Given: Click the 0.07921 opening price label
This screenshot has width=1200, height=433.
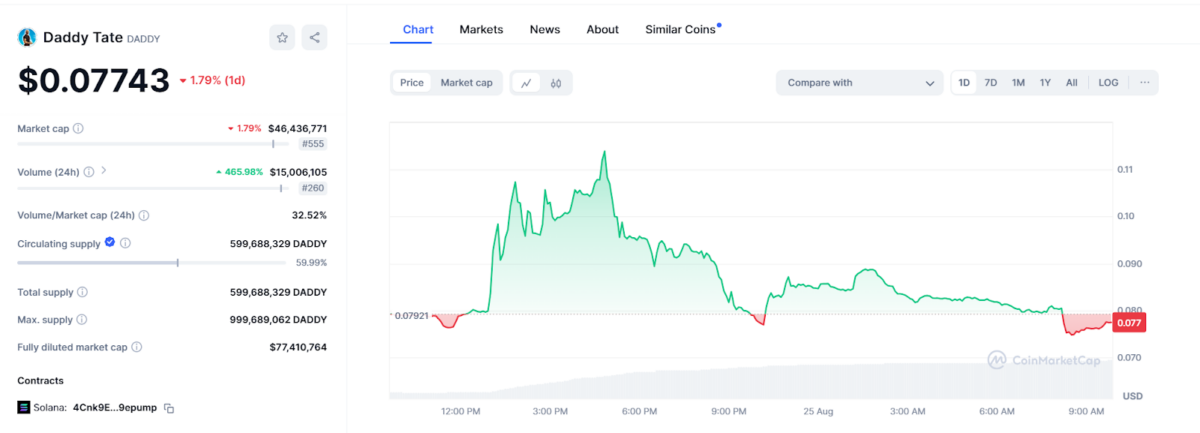Looking at the screenshot, I should 410,316.
